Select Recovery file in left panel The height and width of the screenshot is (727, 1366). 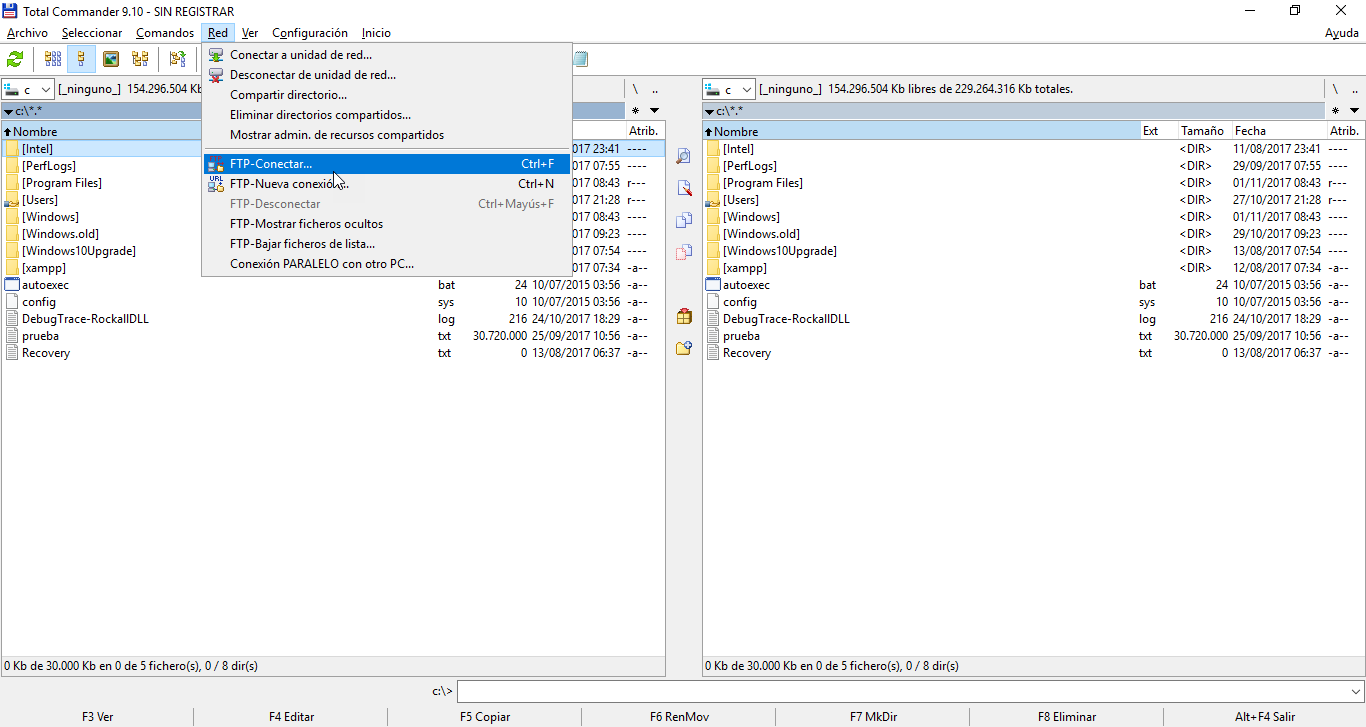tap(46, 353)
